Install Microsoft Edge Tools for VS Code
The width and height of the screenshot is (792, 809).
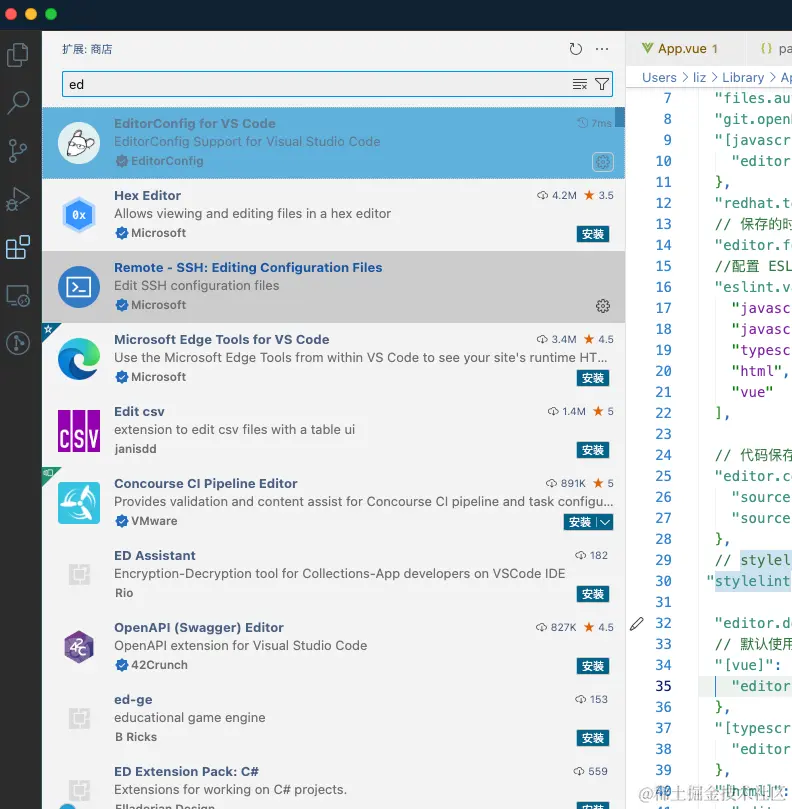(x=593, y=378)
